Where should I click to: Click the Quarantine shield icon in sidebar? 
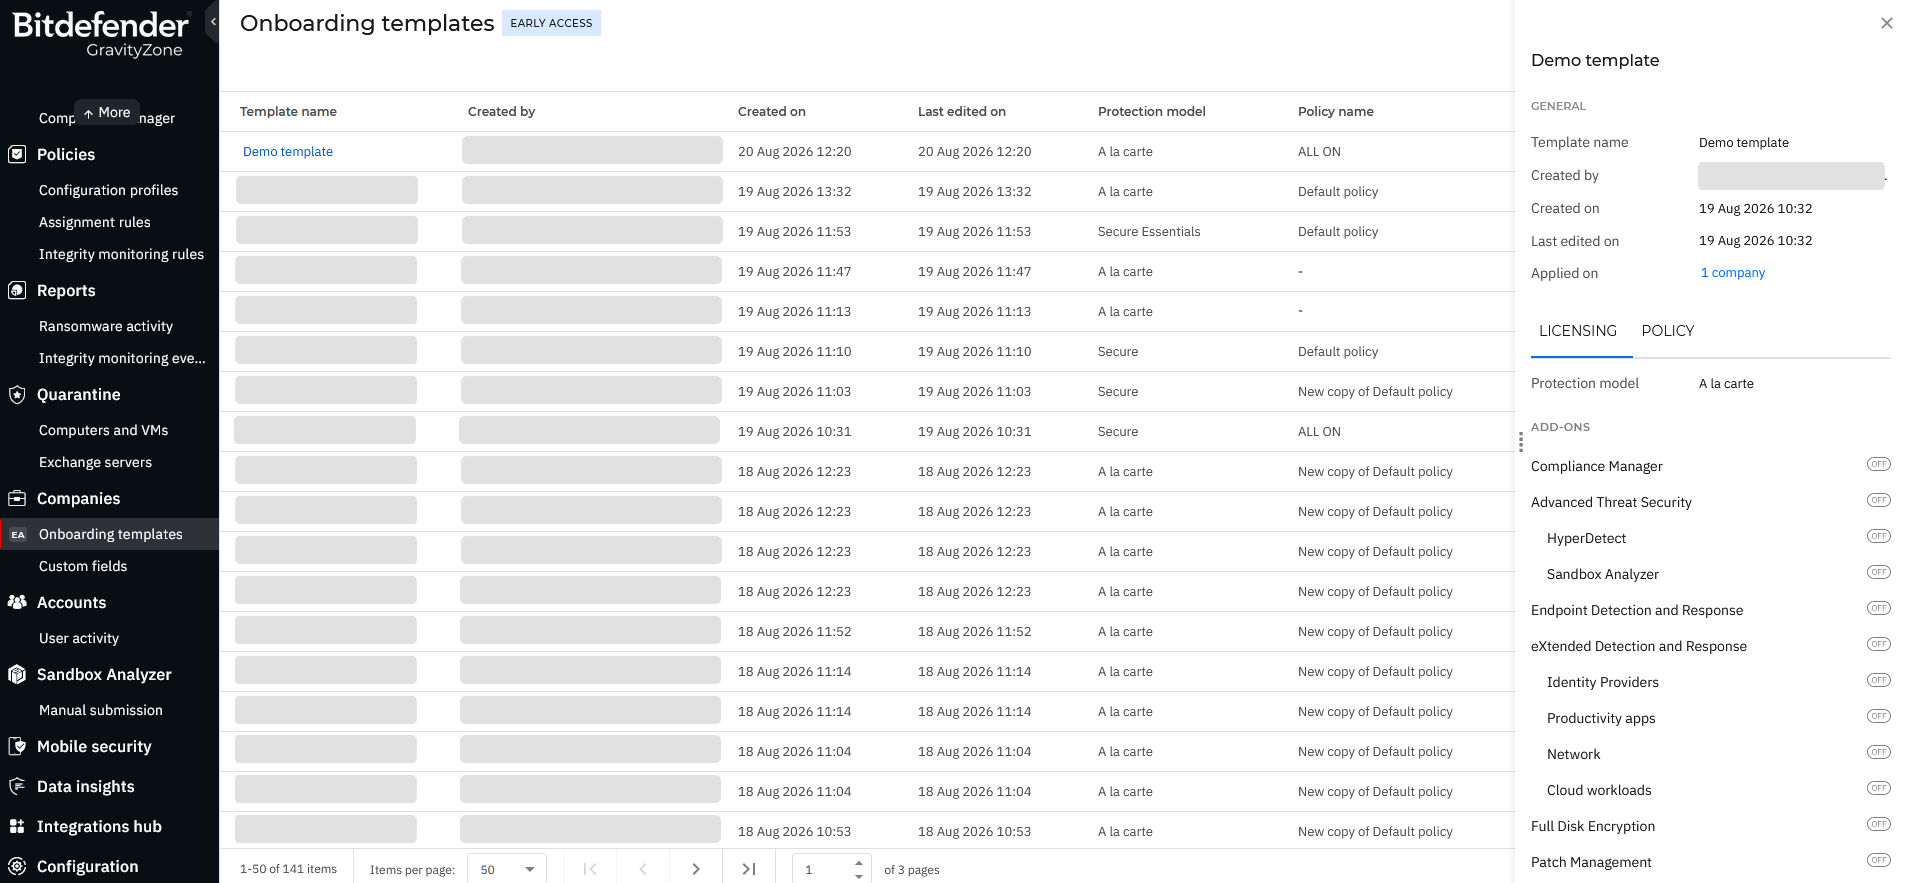coord(17,394)
